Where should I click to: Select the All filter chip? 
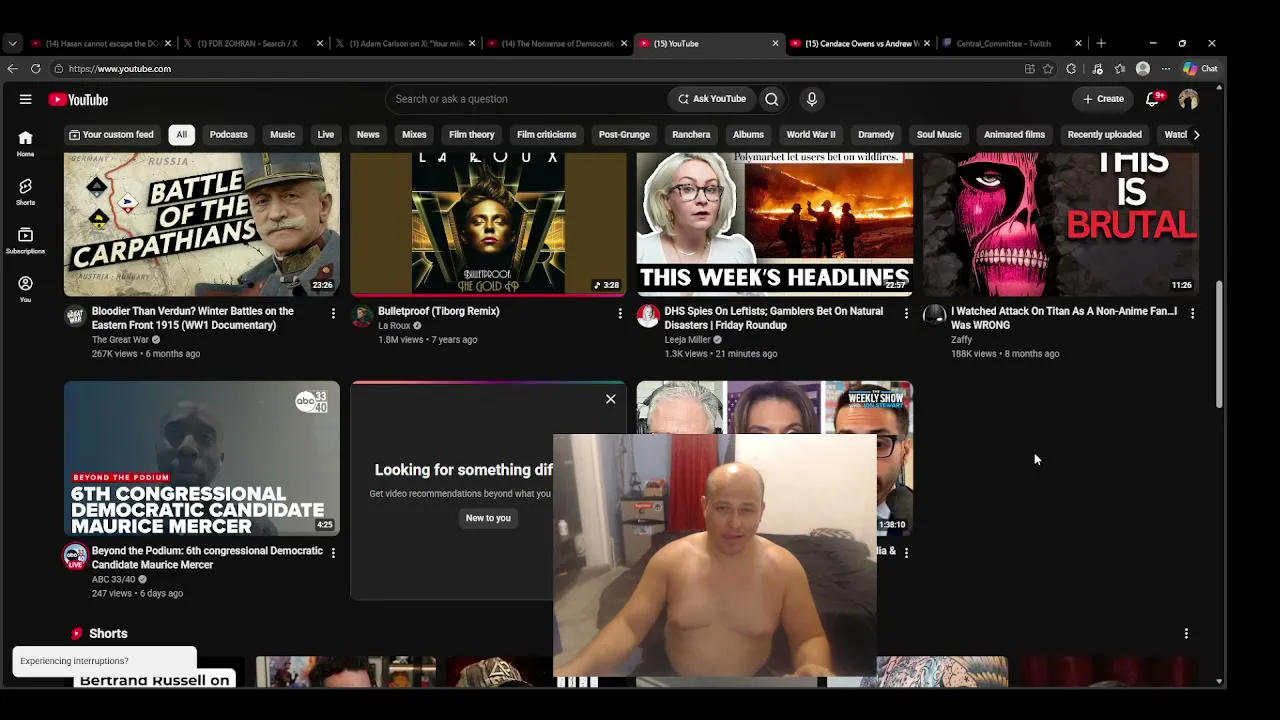(x=181, y=135)
